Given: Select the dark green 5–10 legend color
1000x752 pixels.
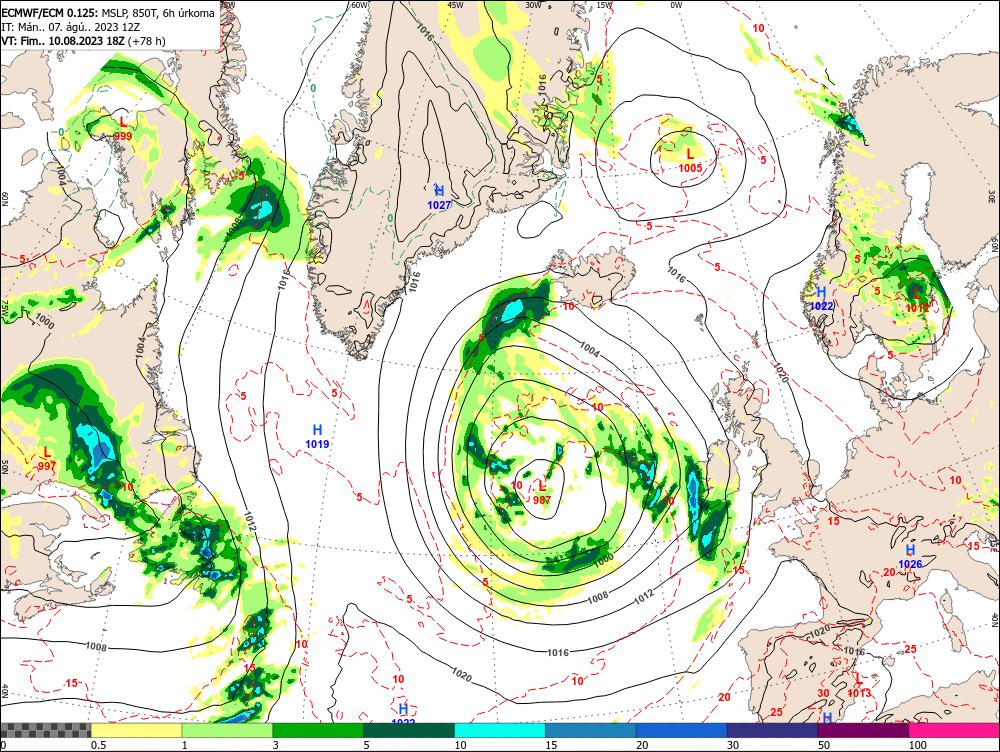Looking at the screenshot, I should point(409,730).
